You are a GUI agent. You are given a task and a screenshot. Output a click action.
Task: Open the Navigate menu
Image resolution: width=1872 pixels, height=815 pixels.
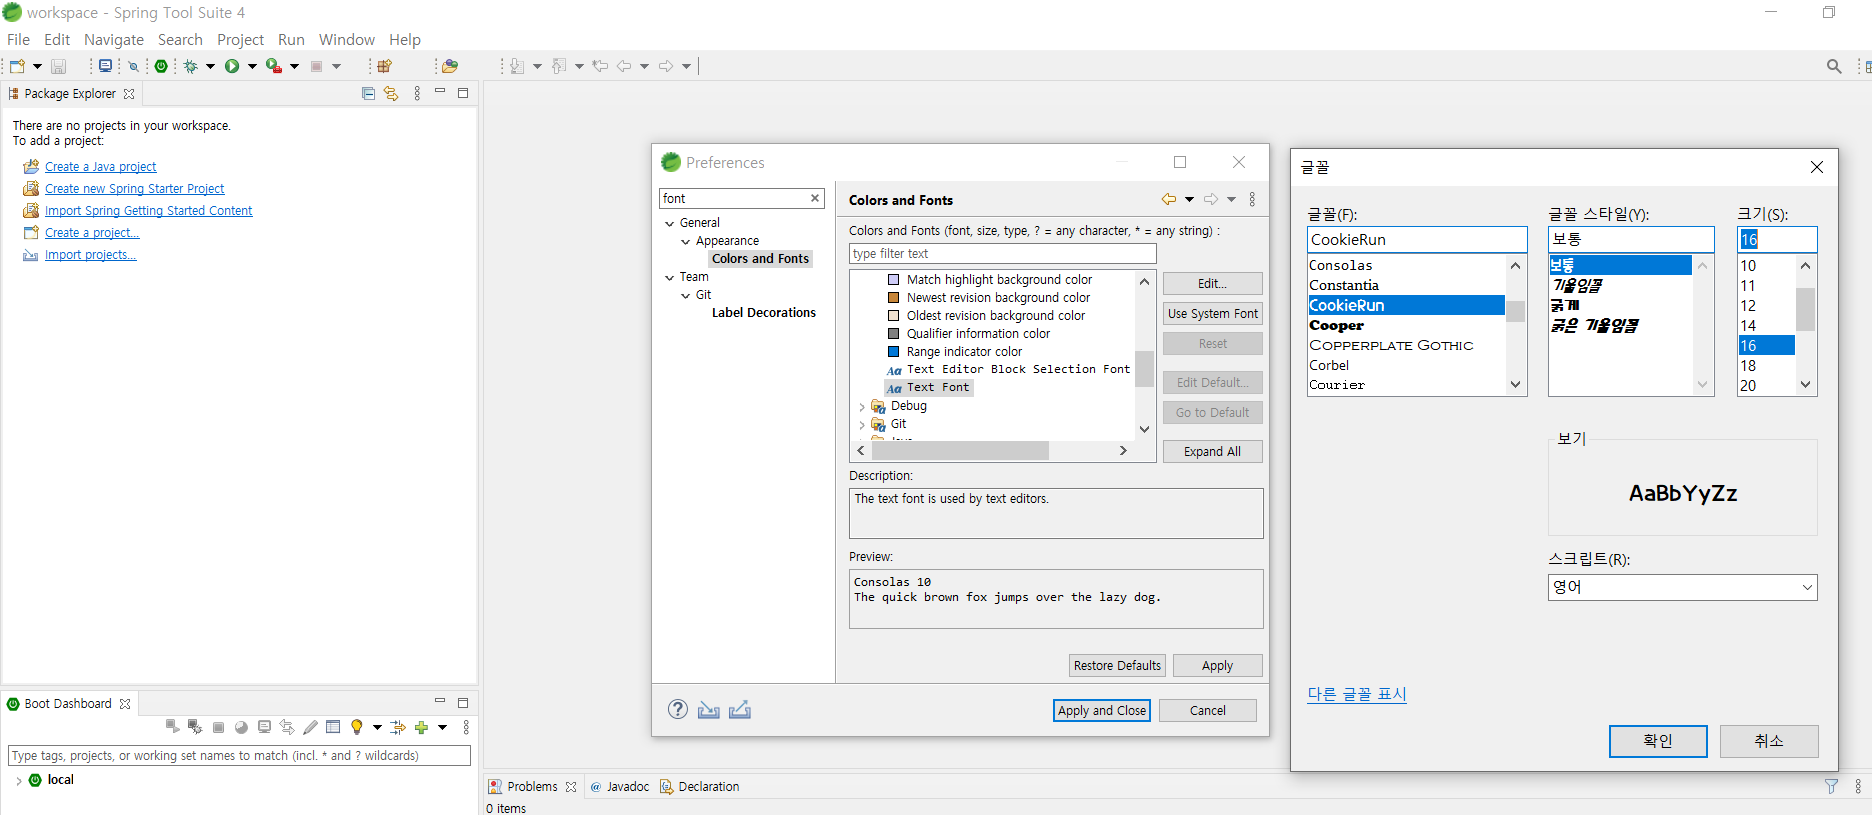114,39
